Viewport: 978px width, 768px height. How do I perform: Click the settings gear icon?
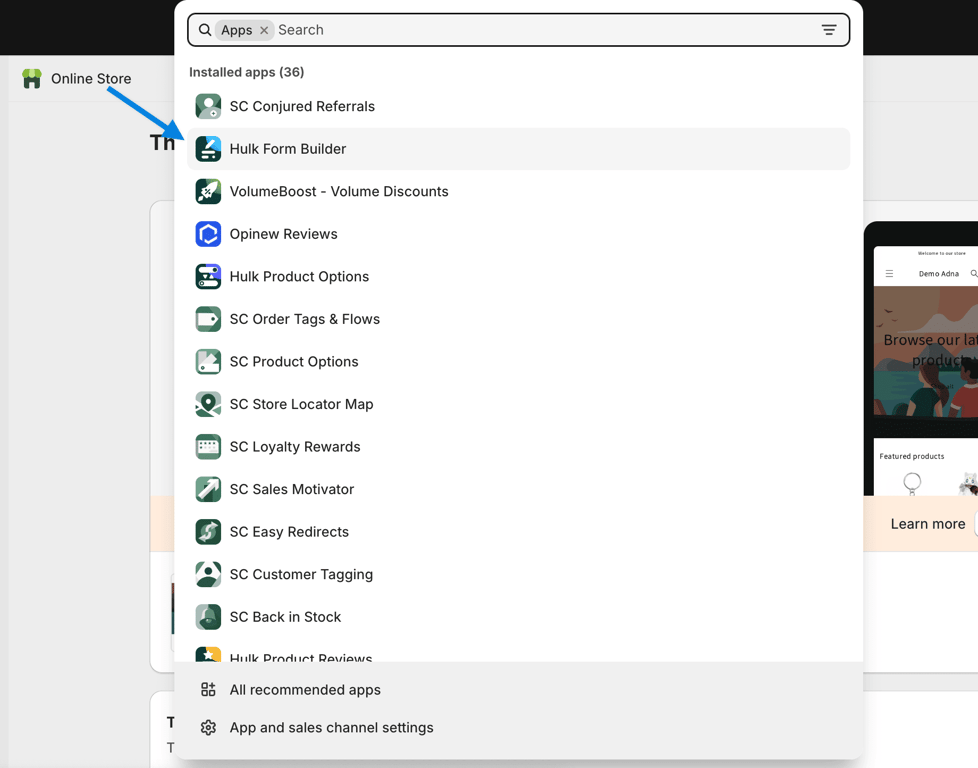click(x=208, y=727)
